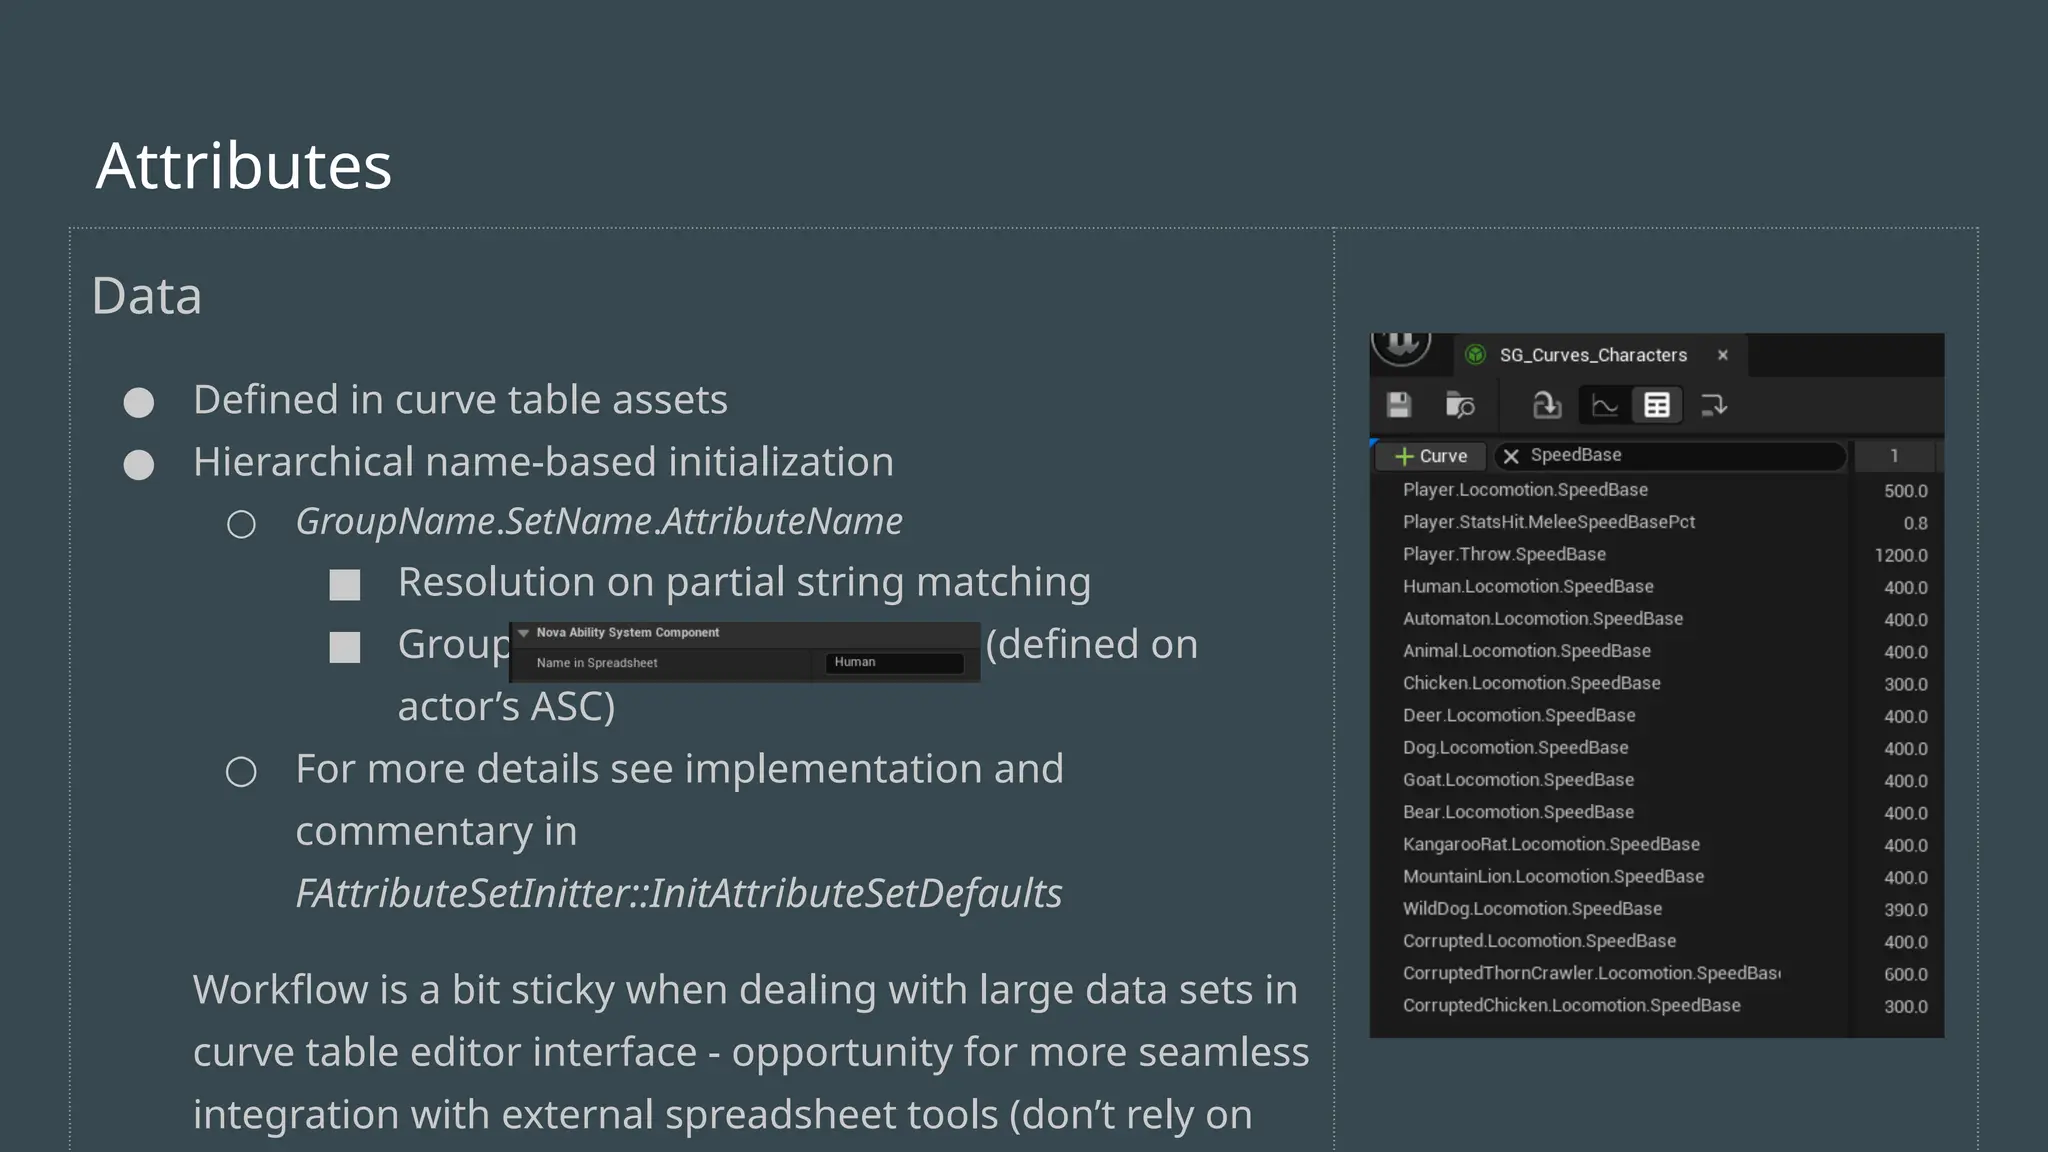Image resolution: width=2048 pixels, height=1152 pixels.
Task: Click the Save asset floppy disk icon
Action: [x=1399, y=405]
